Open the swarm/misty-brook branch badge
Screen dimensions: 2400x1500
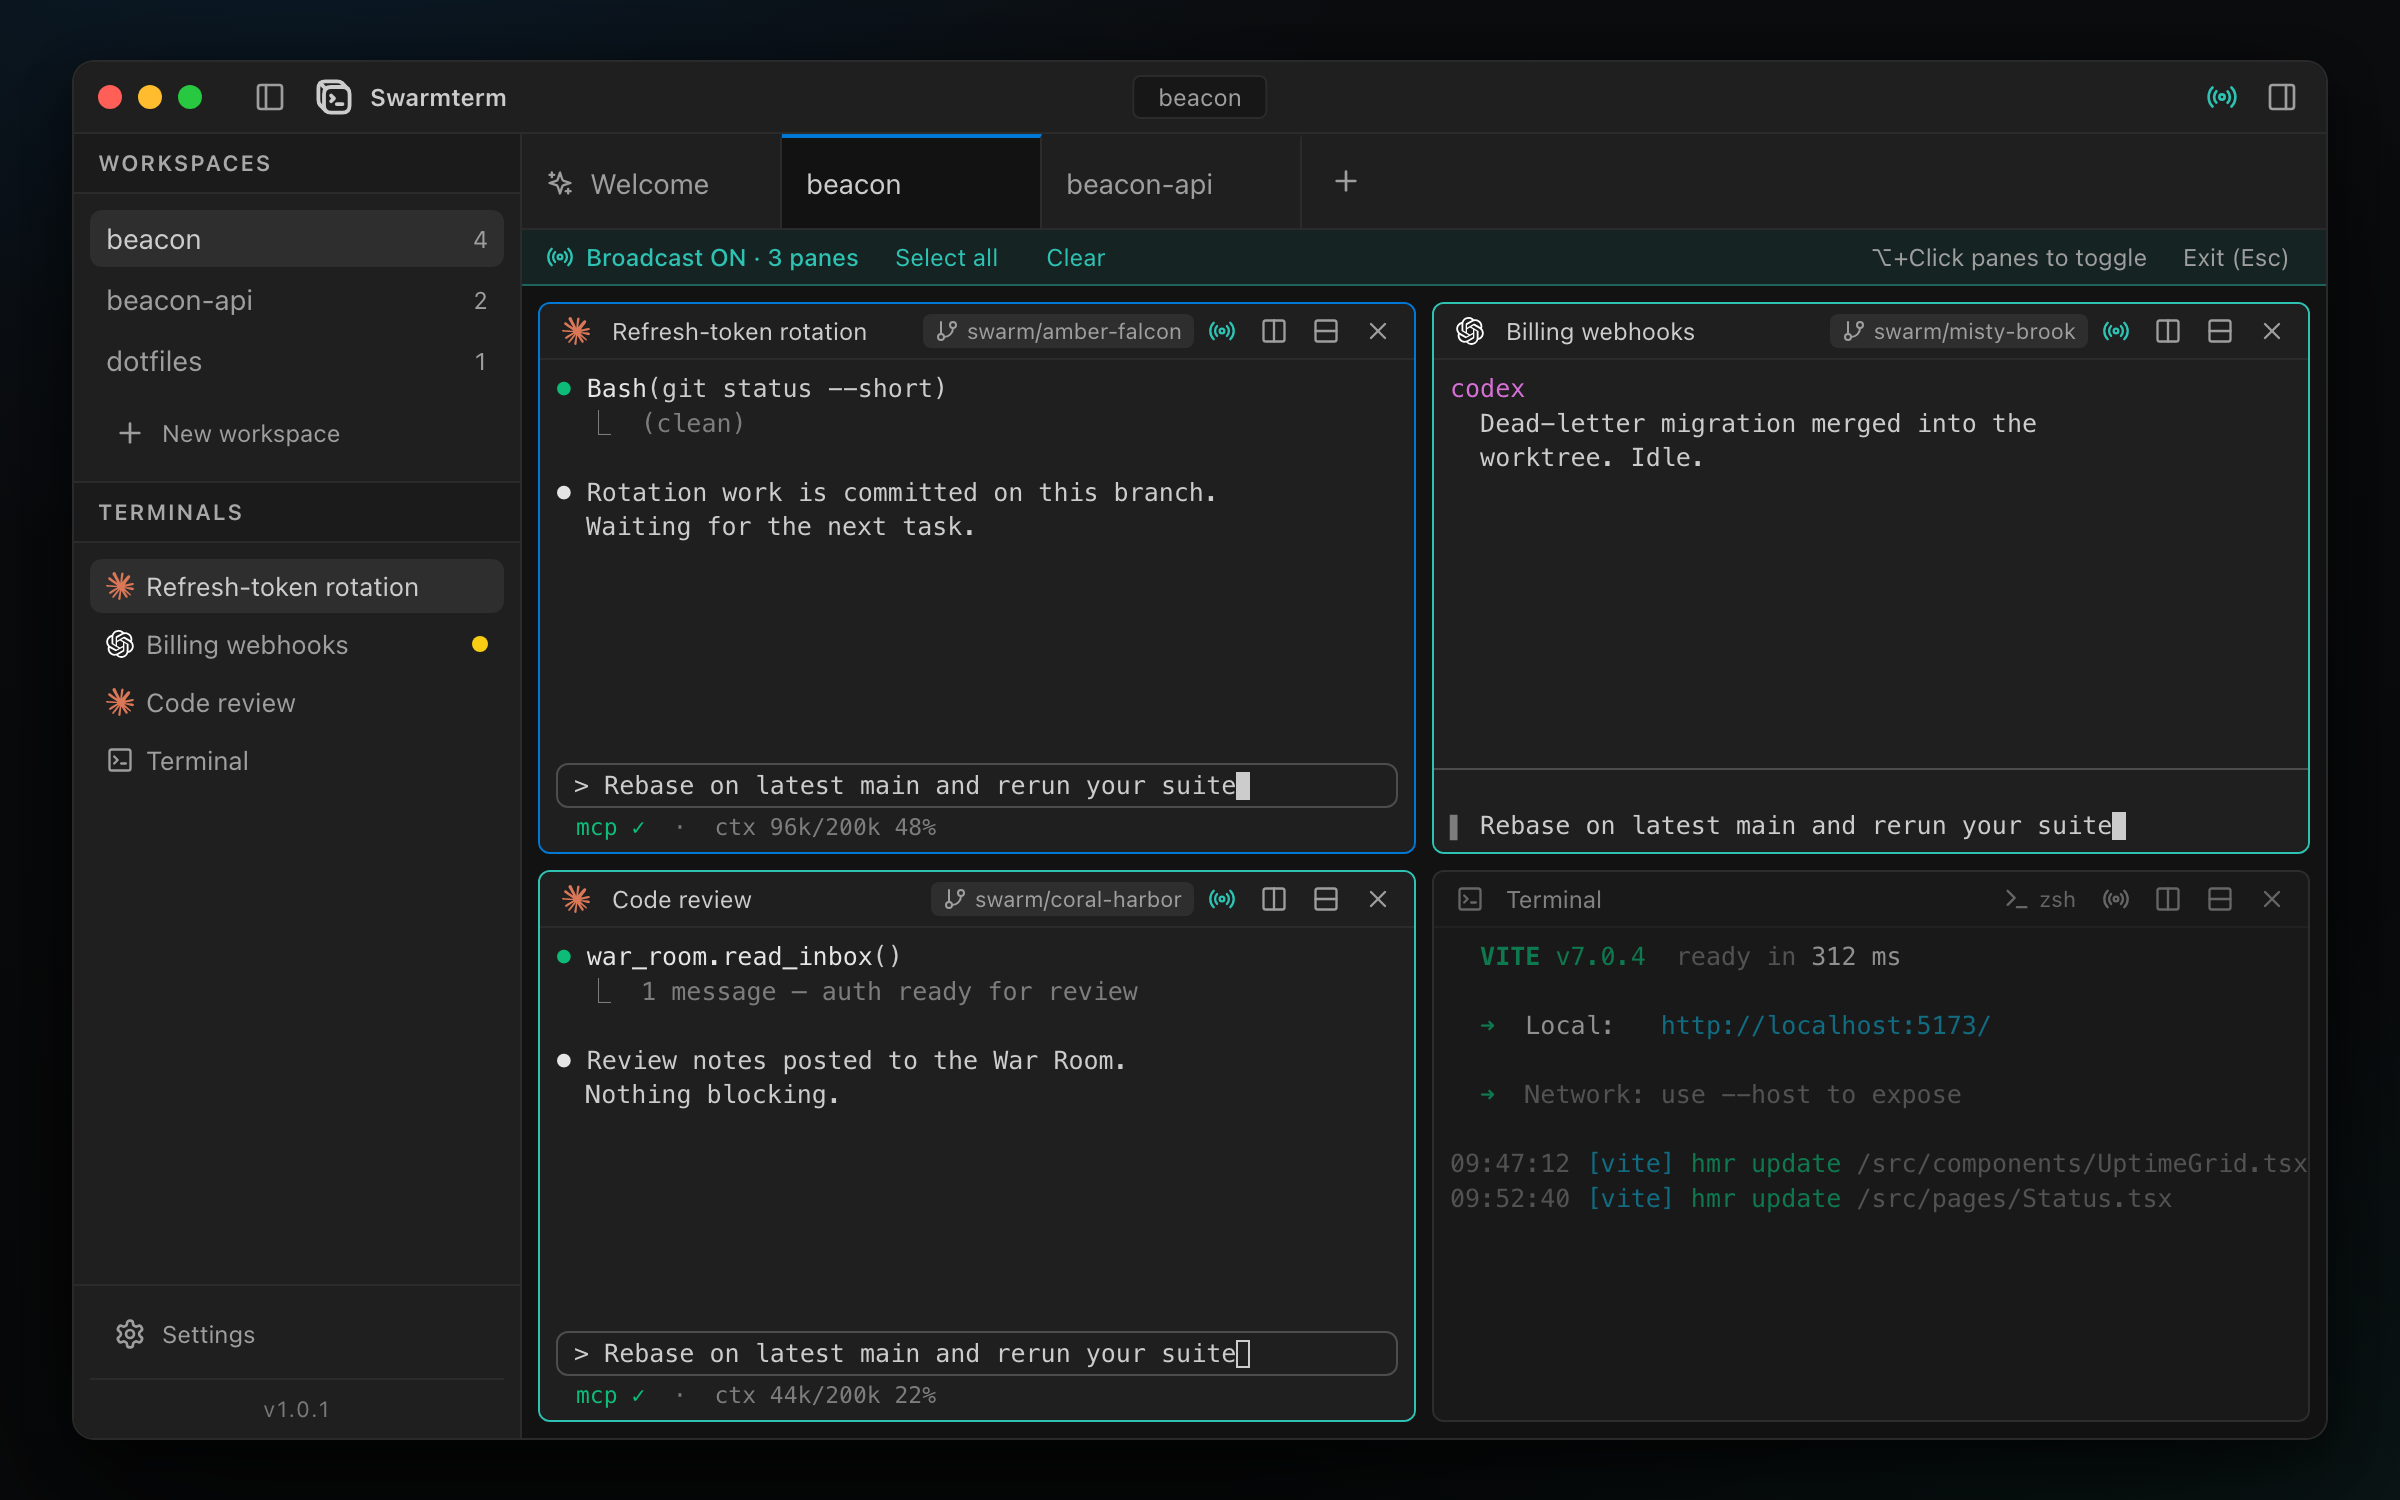(x=1959, y=331)
